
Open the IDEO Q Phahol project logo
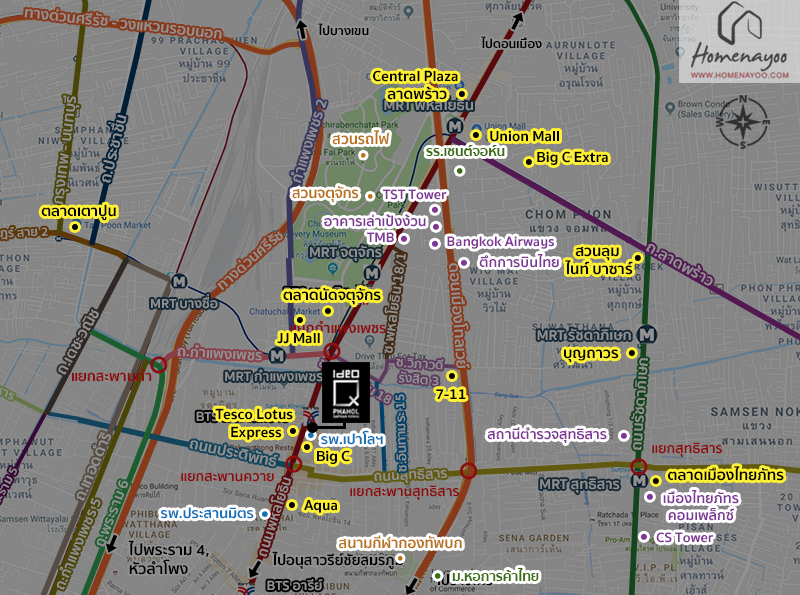click(345, 392)
